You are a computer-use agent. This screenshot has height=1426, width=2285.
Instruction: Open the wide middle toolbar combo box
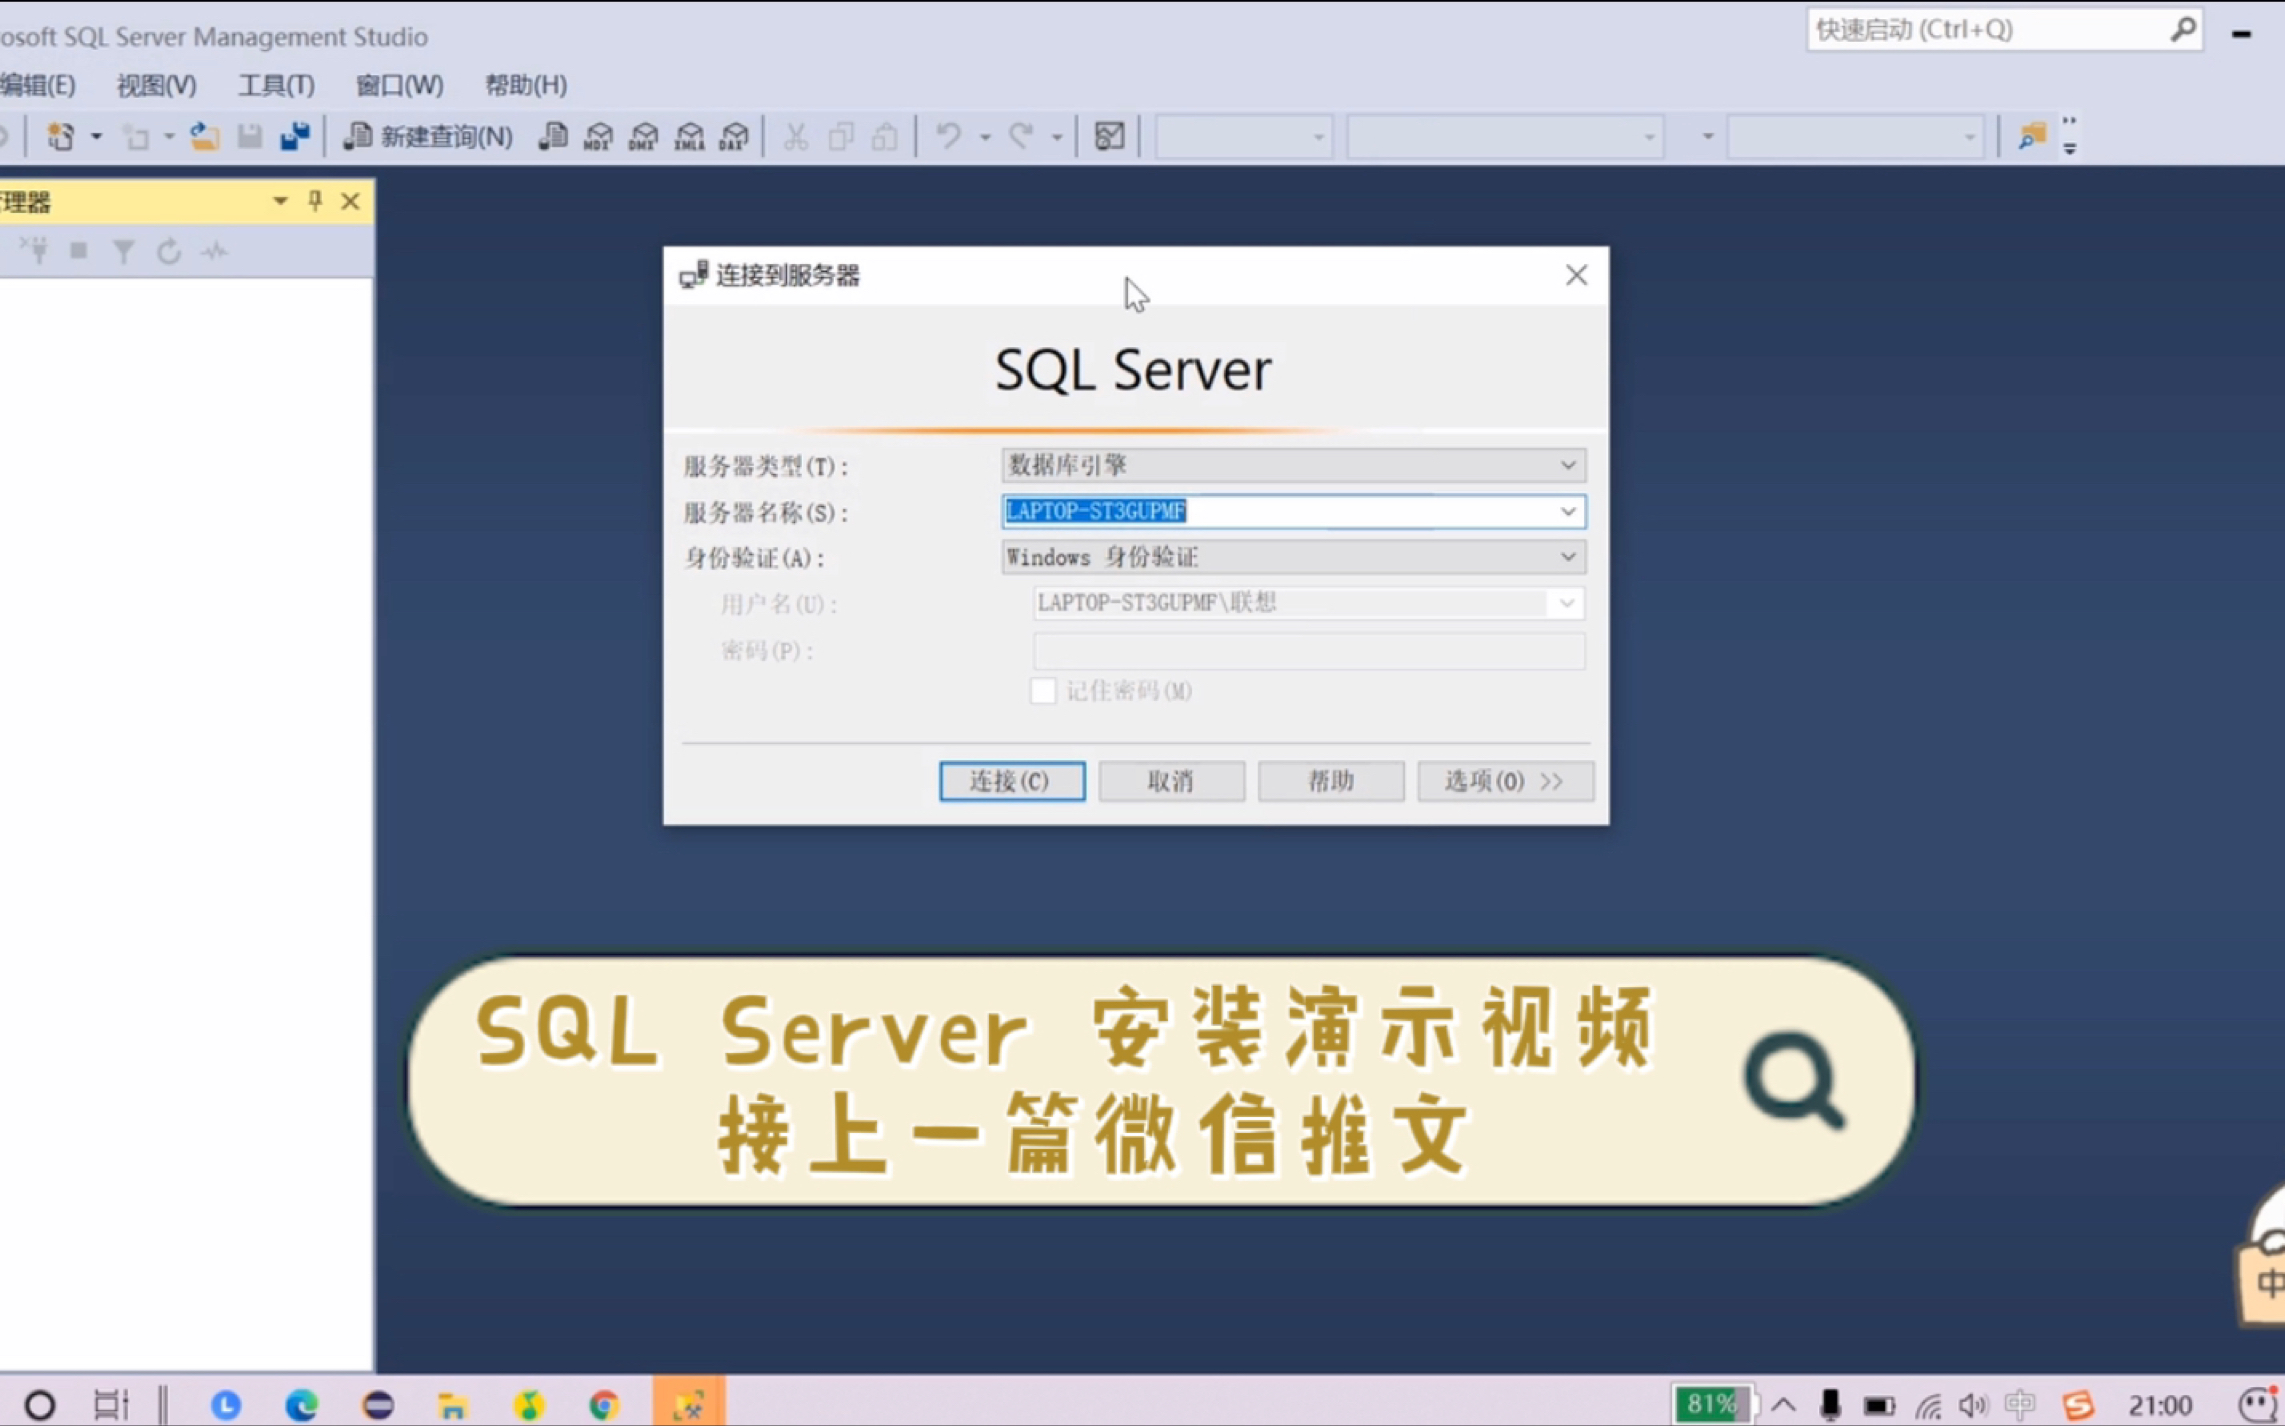1505,136
